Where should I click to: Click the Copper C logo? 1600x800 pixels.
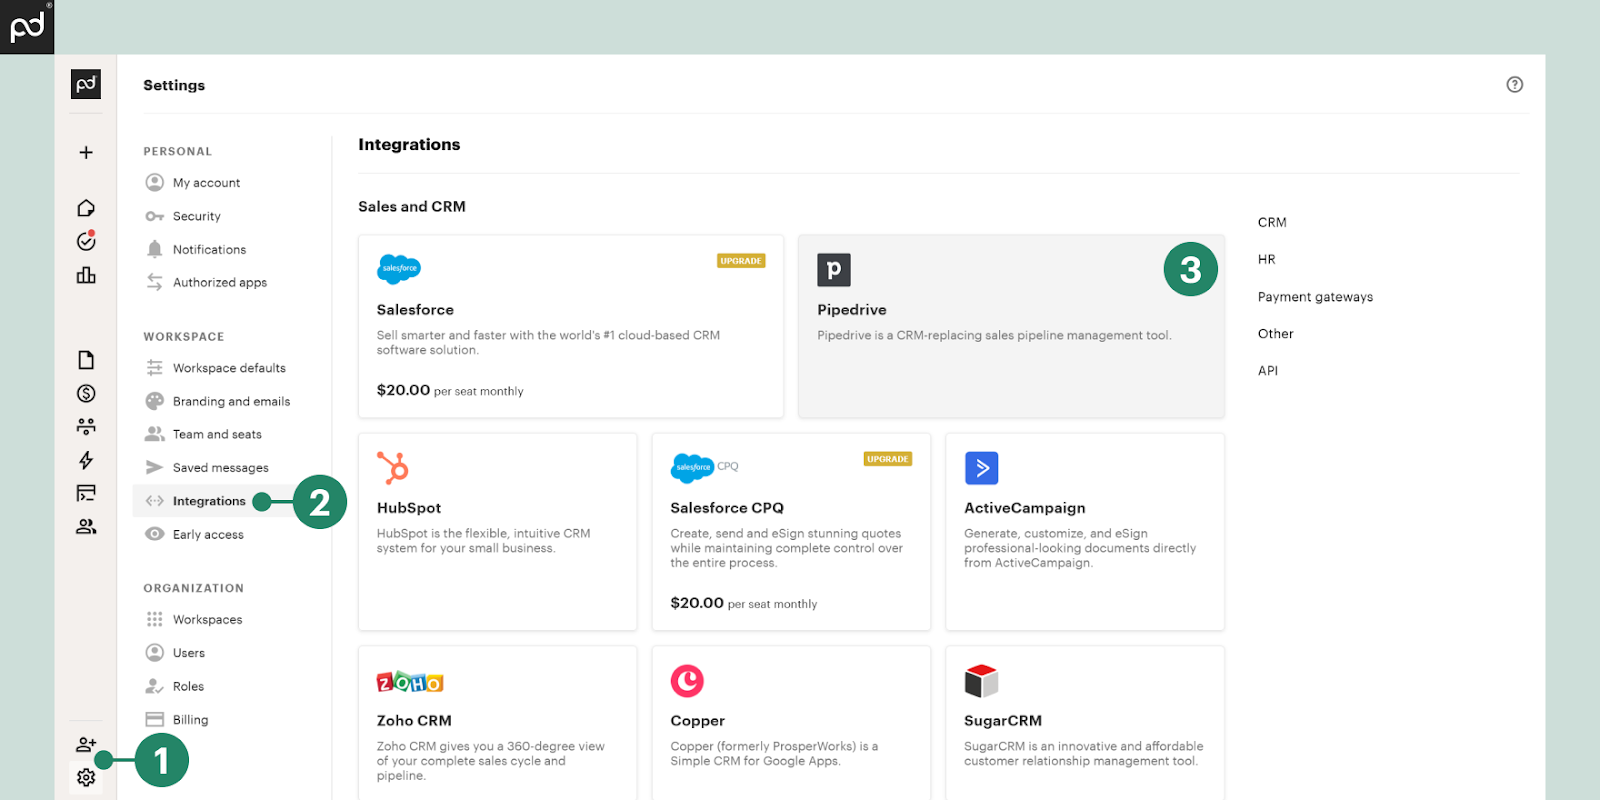[687, 681]
